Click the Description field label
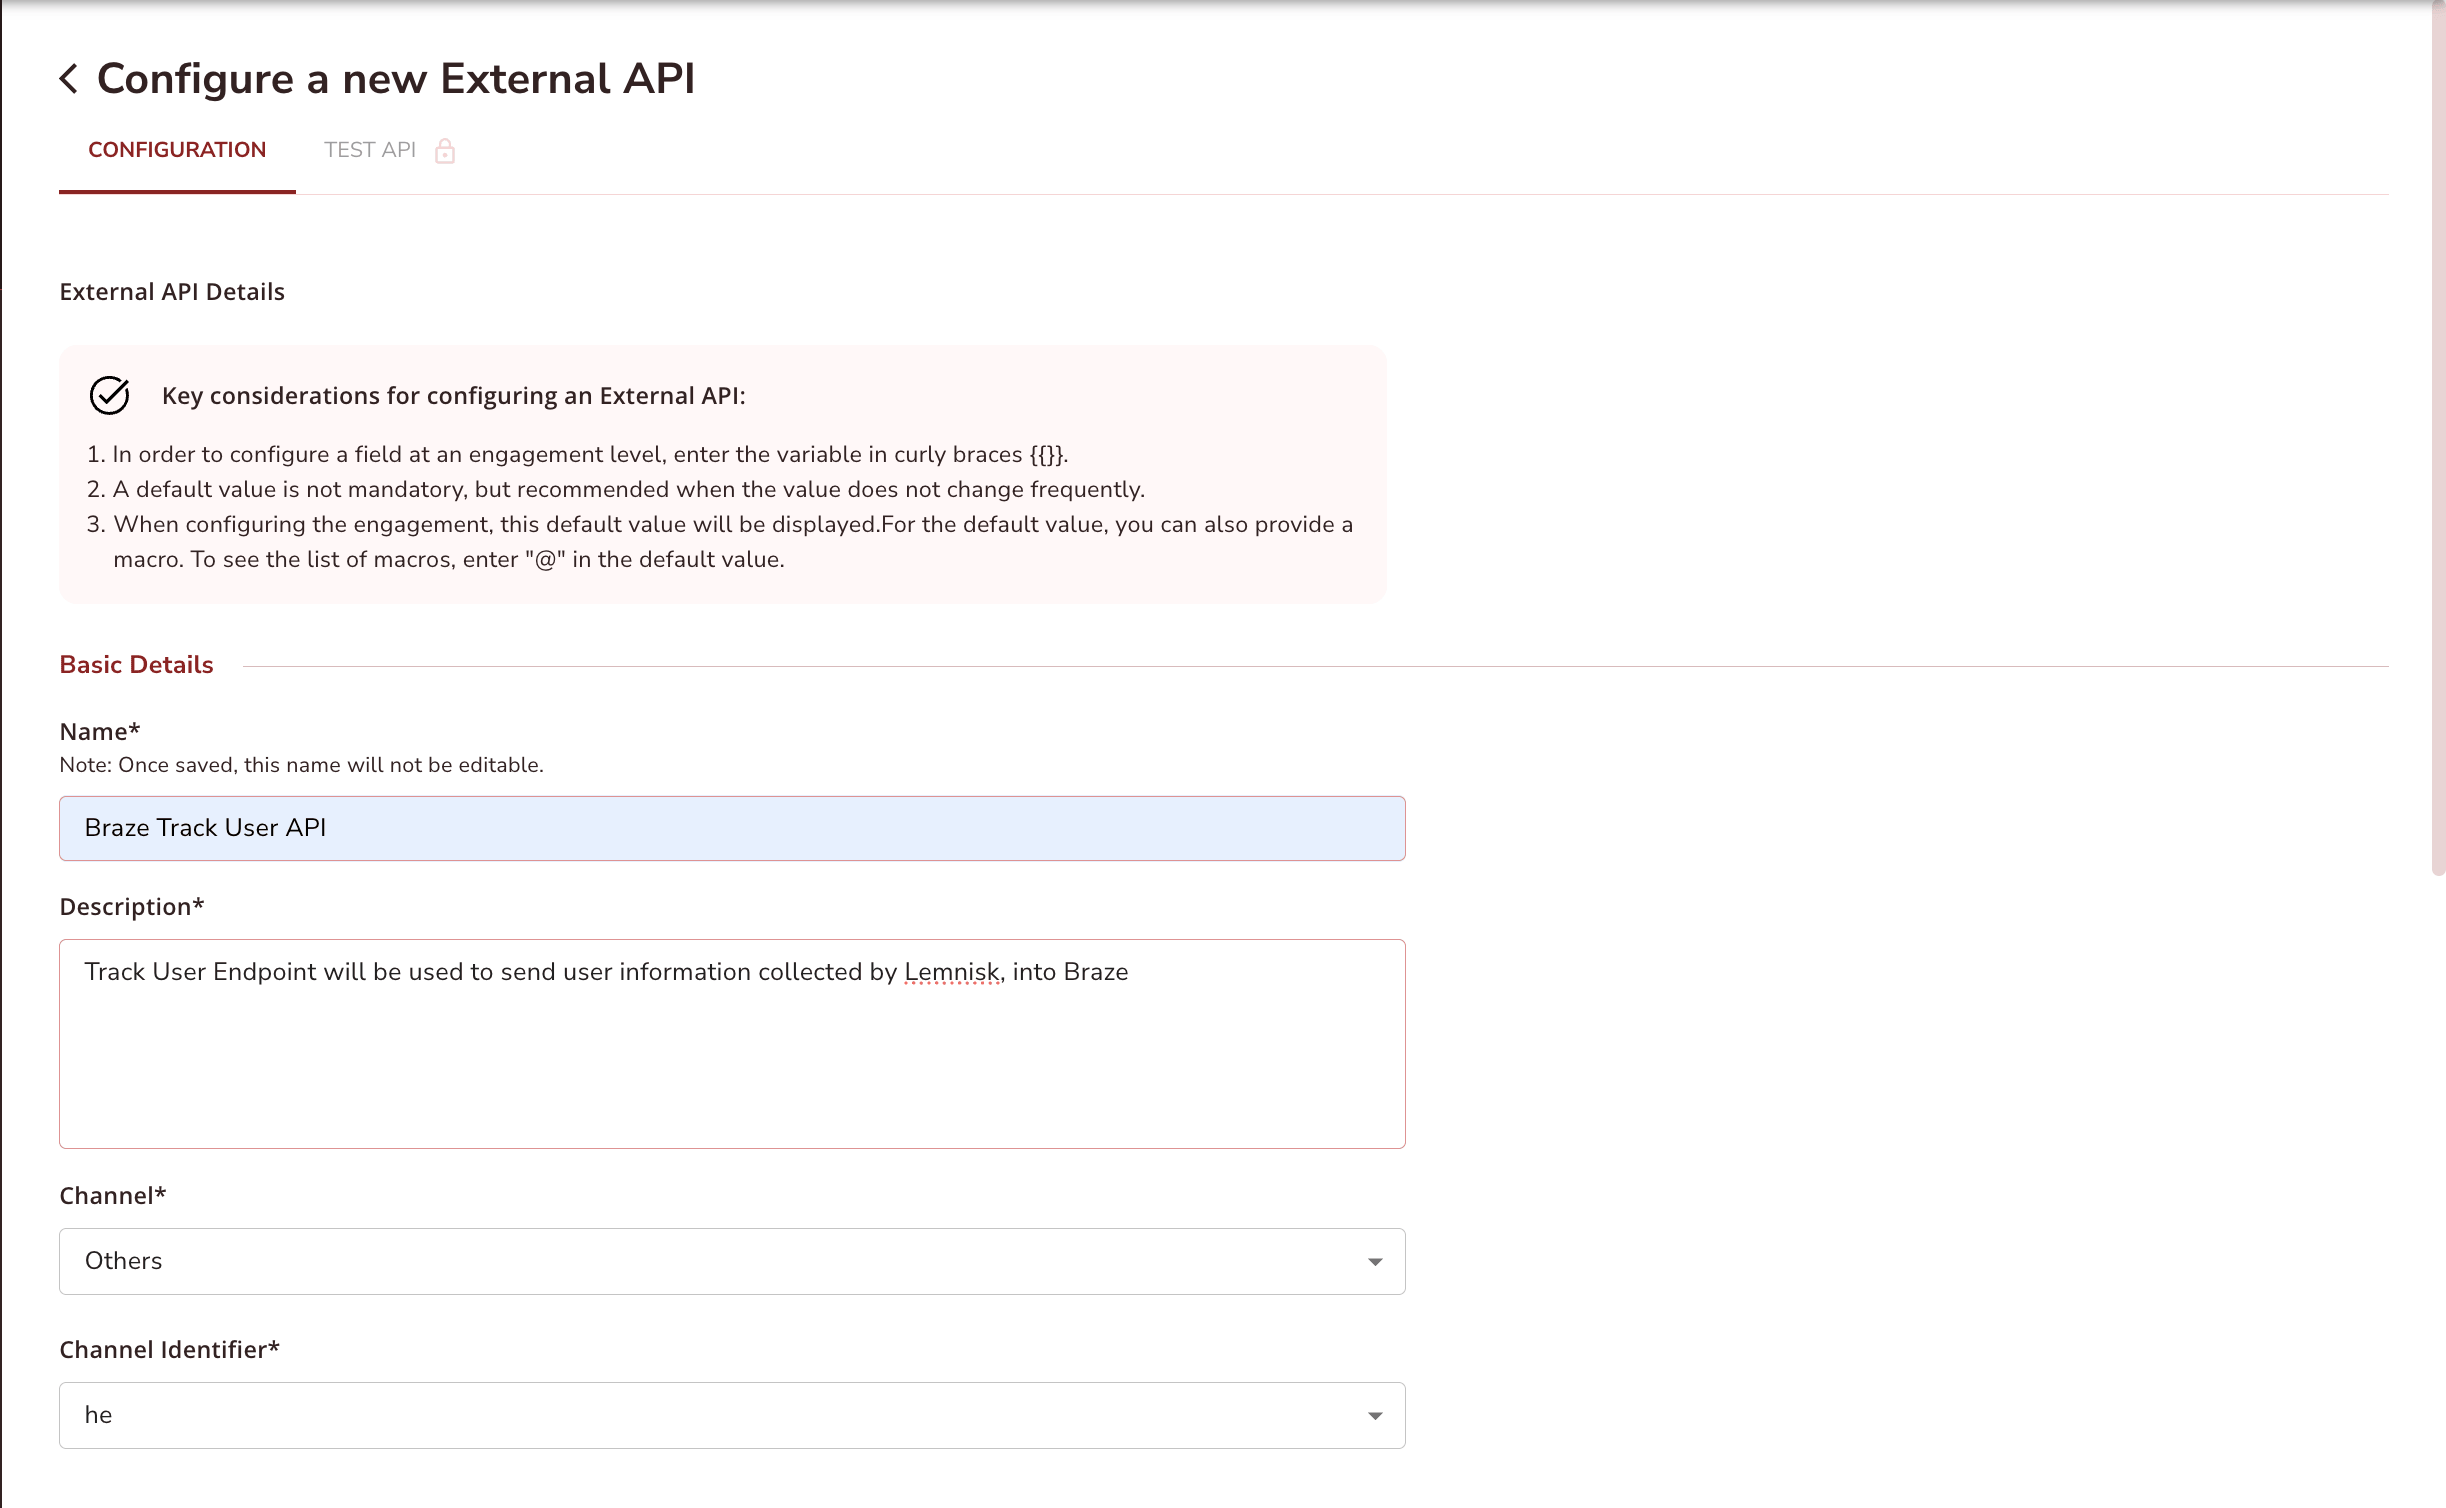The image size is (2446, 1508). [x=131, y=906]
